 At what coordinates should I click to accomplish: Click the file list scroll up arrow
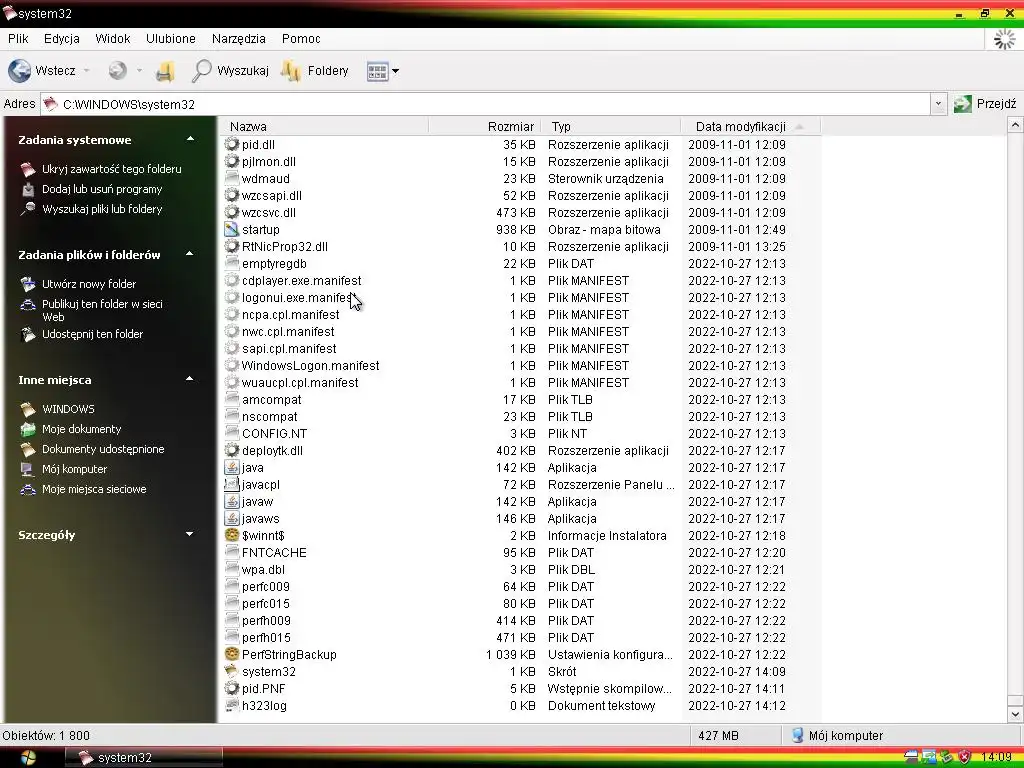coord(1014,124)
